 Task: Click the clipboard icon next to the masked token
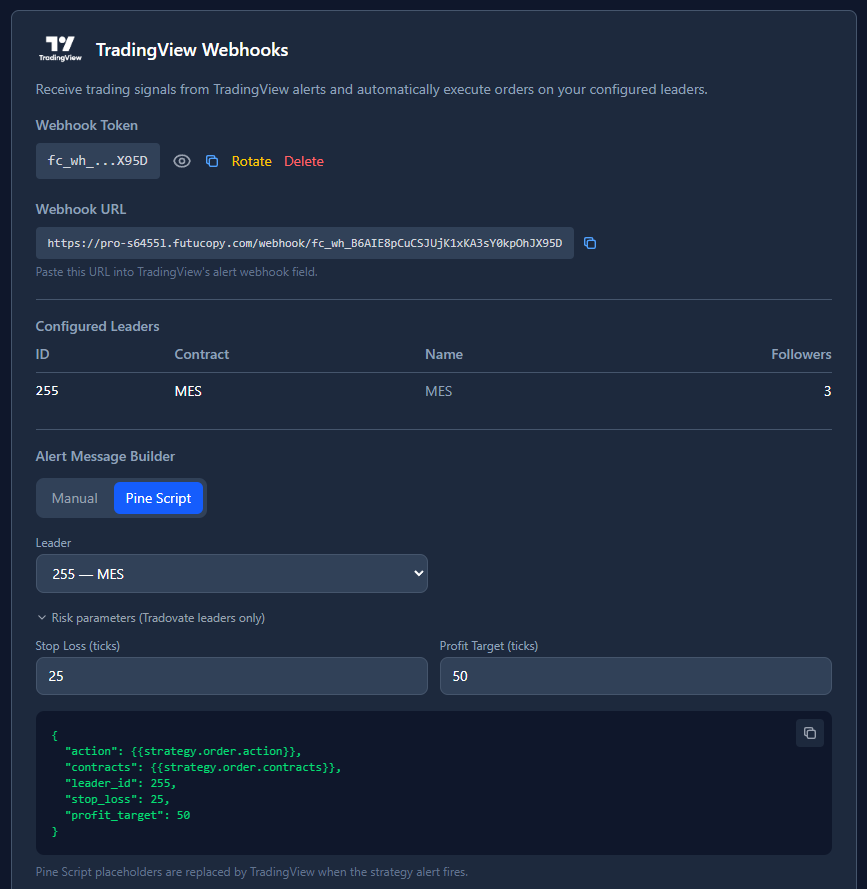coord(211,161)
